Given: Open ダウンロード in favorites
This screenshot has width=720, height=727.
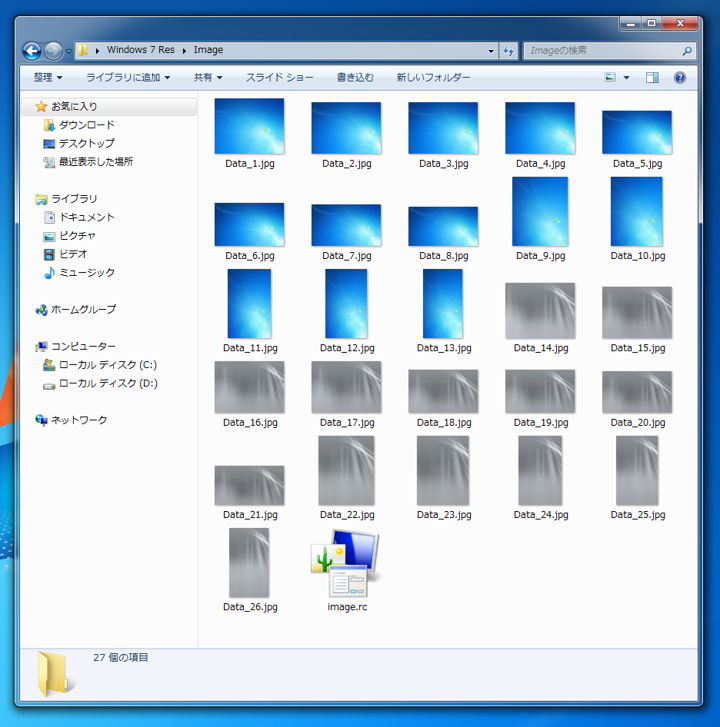Looking at the screenshot, I should tap(87, 125).
